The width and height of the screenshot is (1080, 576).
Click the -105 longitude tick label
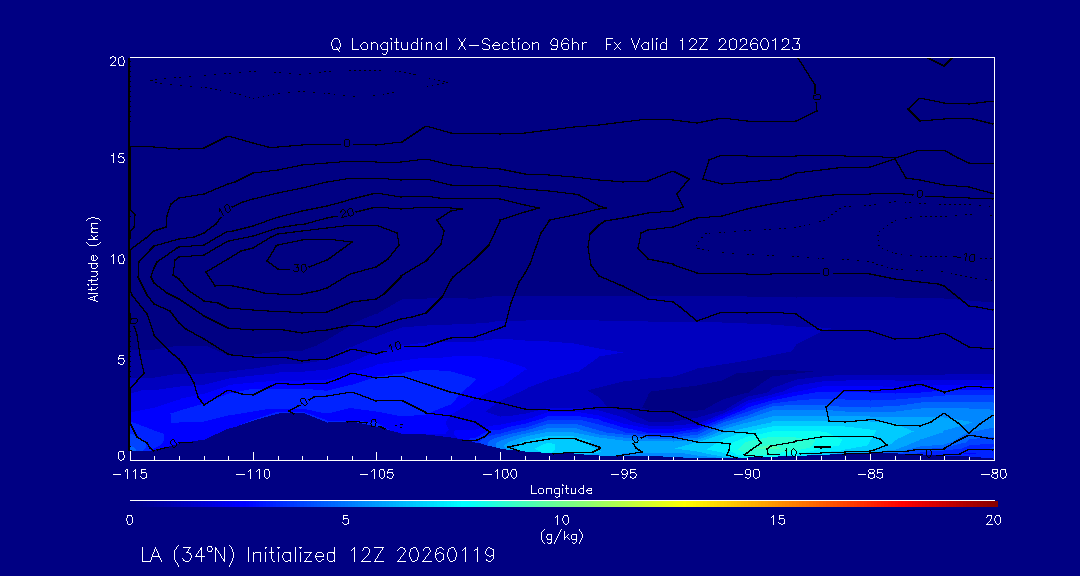[376, 475]
